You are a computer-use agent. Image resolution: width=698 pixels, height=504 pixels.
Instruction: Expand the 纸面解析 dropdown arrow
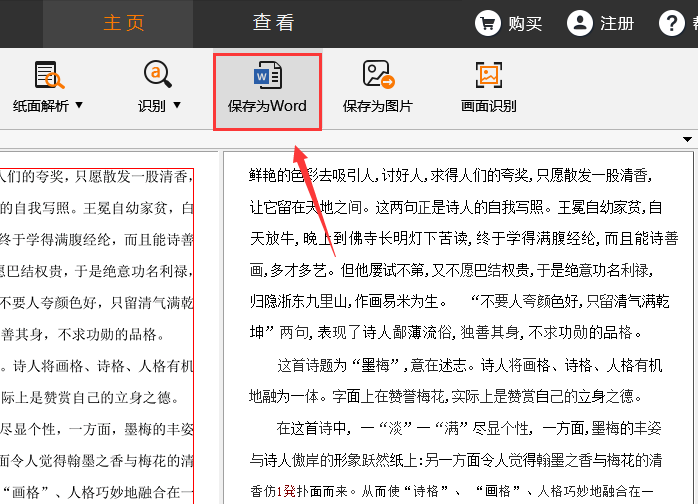79,105
